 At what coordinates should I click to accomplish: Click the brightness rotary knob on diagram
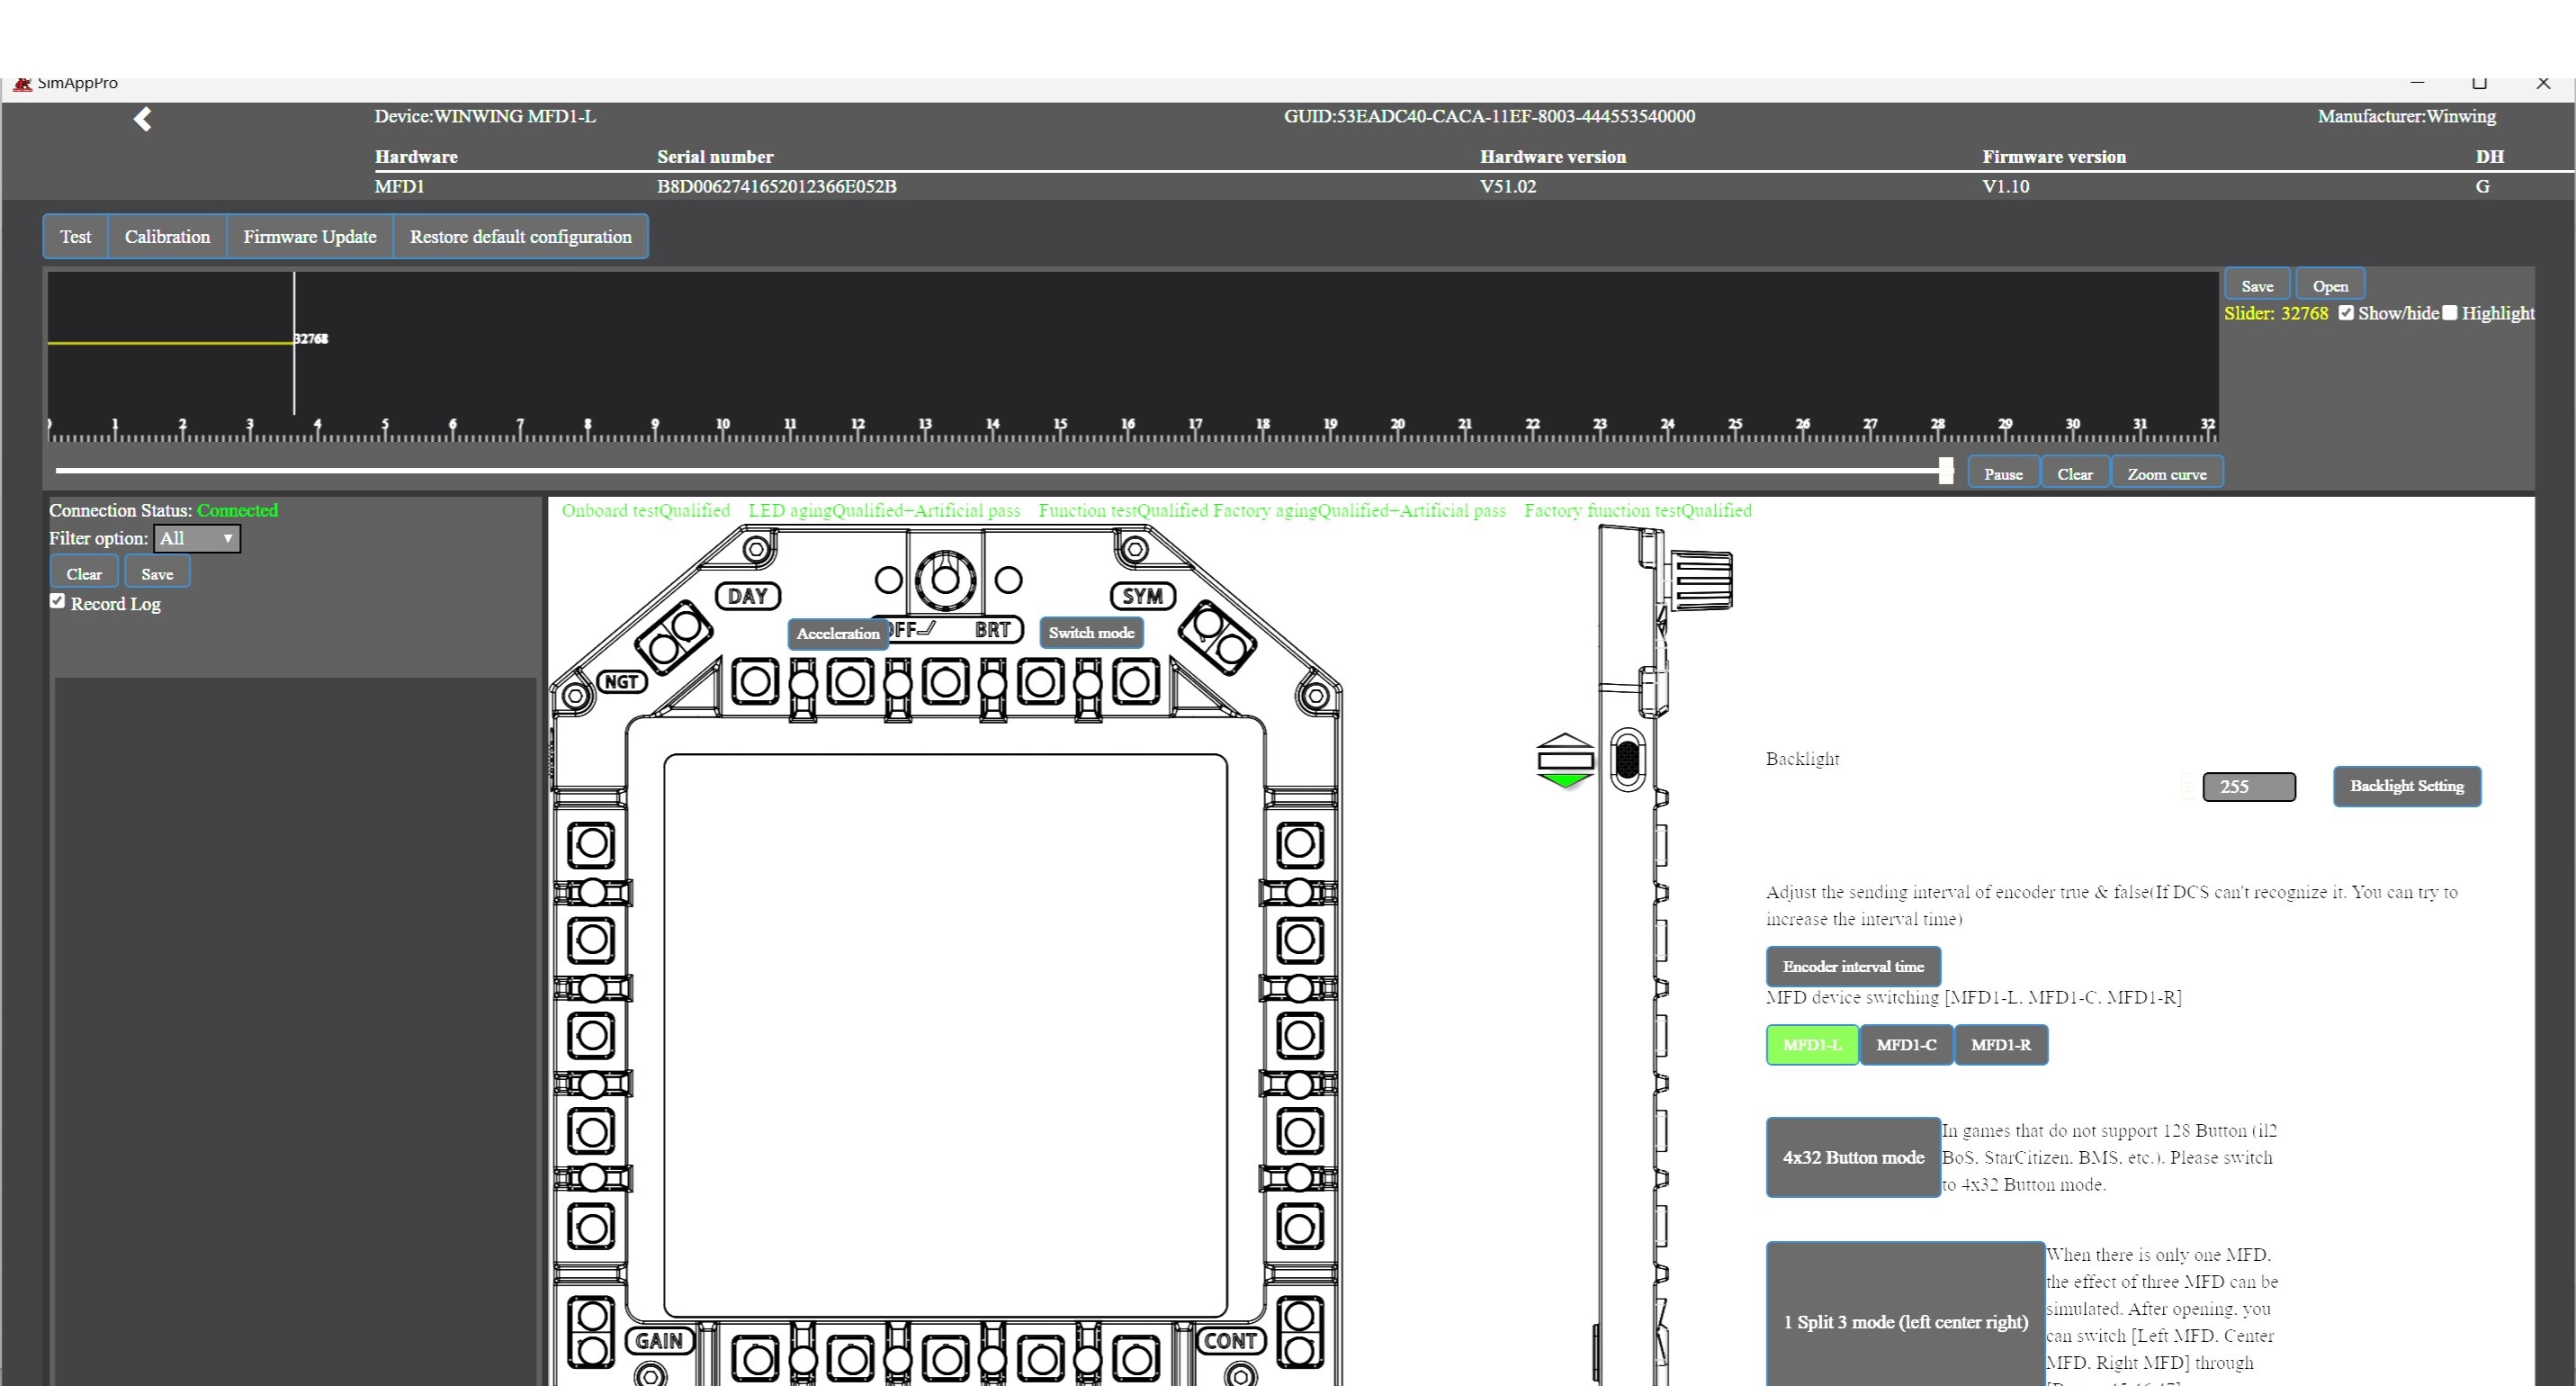click(x=945, y=579)
